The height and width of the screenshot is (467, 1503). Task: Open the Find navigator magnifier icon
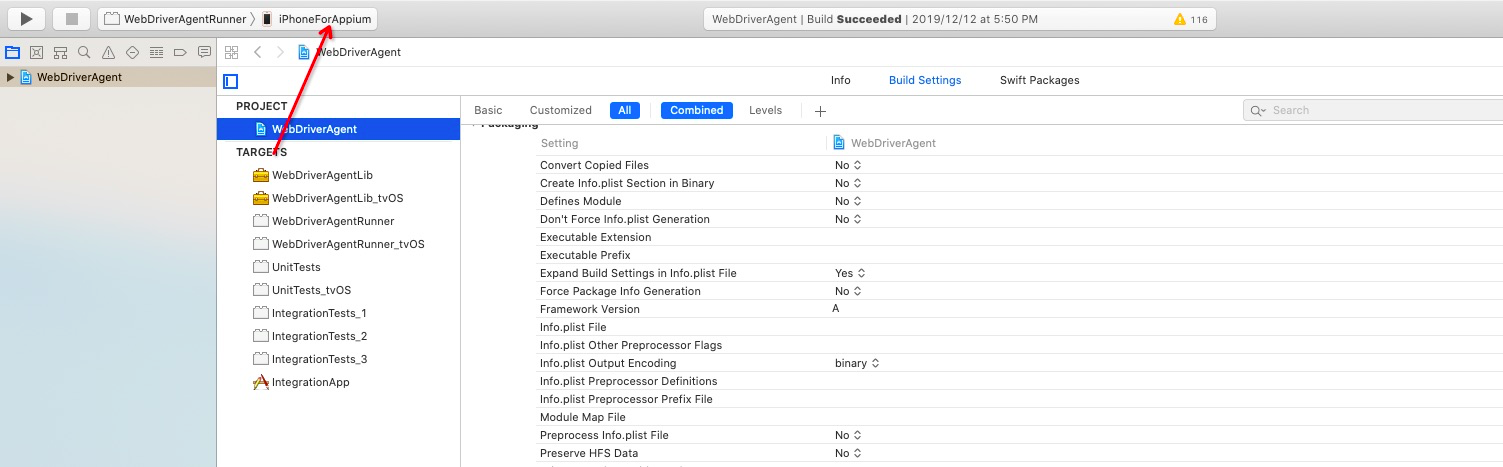[85, 52]
